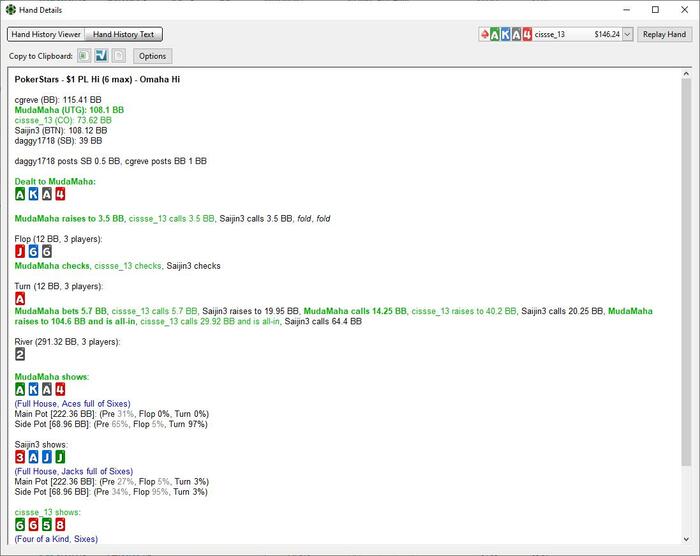700x556 pixels.
Task: Click 'River (291.32 BB, 3 players):' label
Action: [67, 342]
